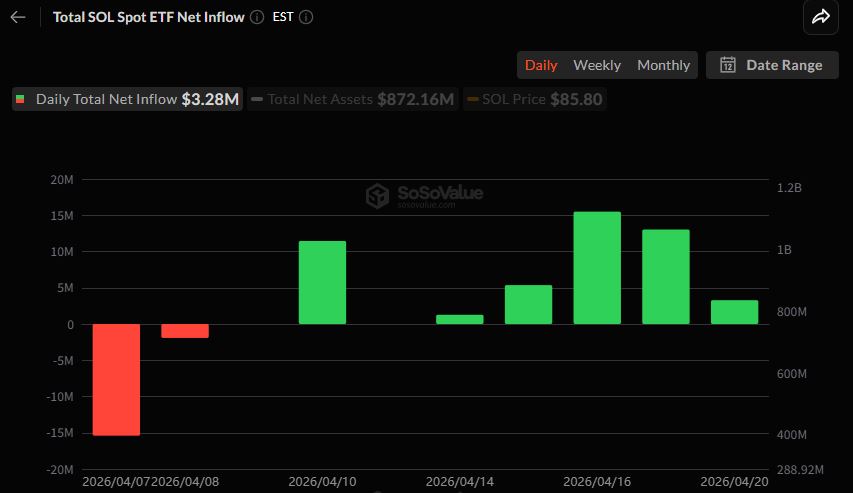Screen dimensions: 853x493
Task: Switch to Weekly view
Action: click(597, 65)
